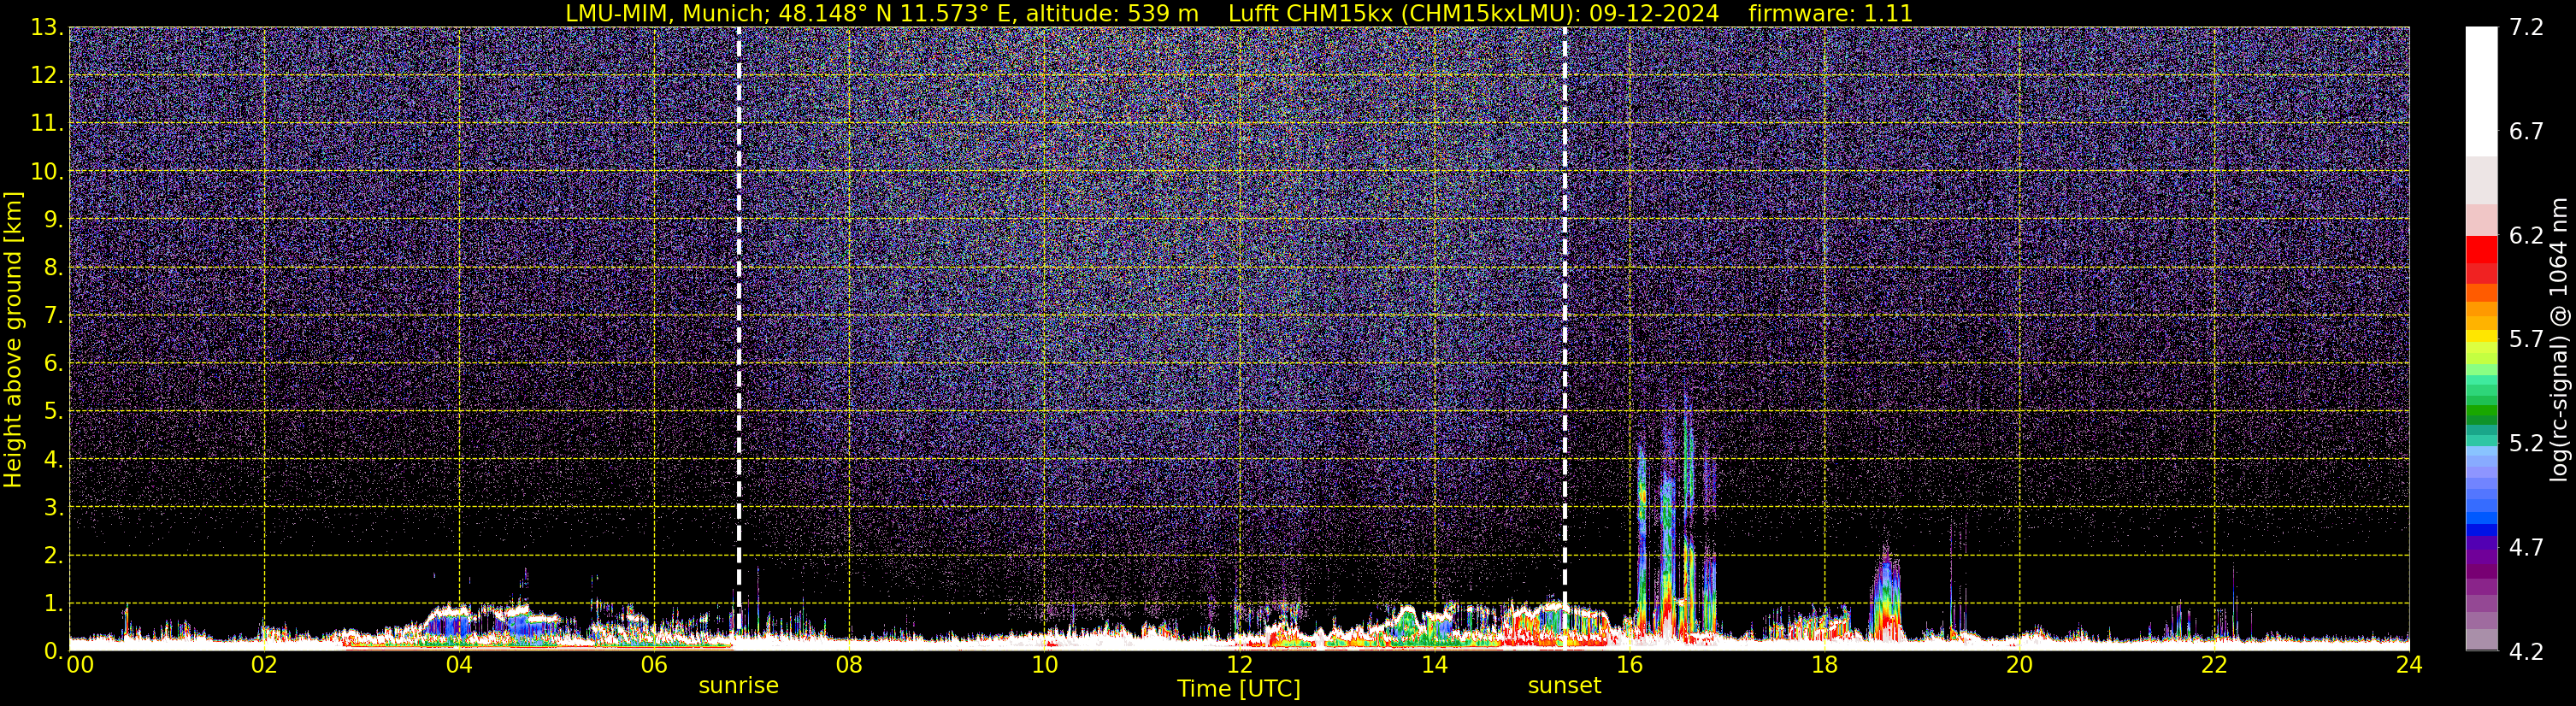Click y-axis tick label 12.

point(46,75)
